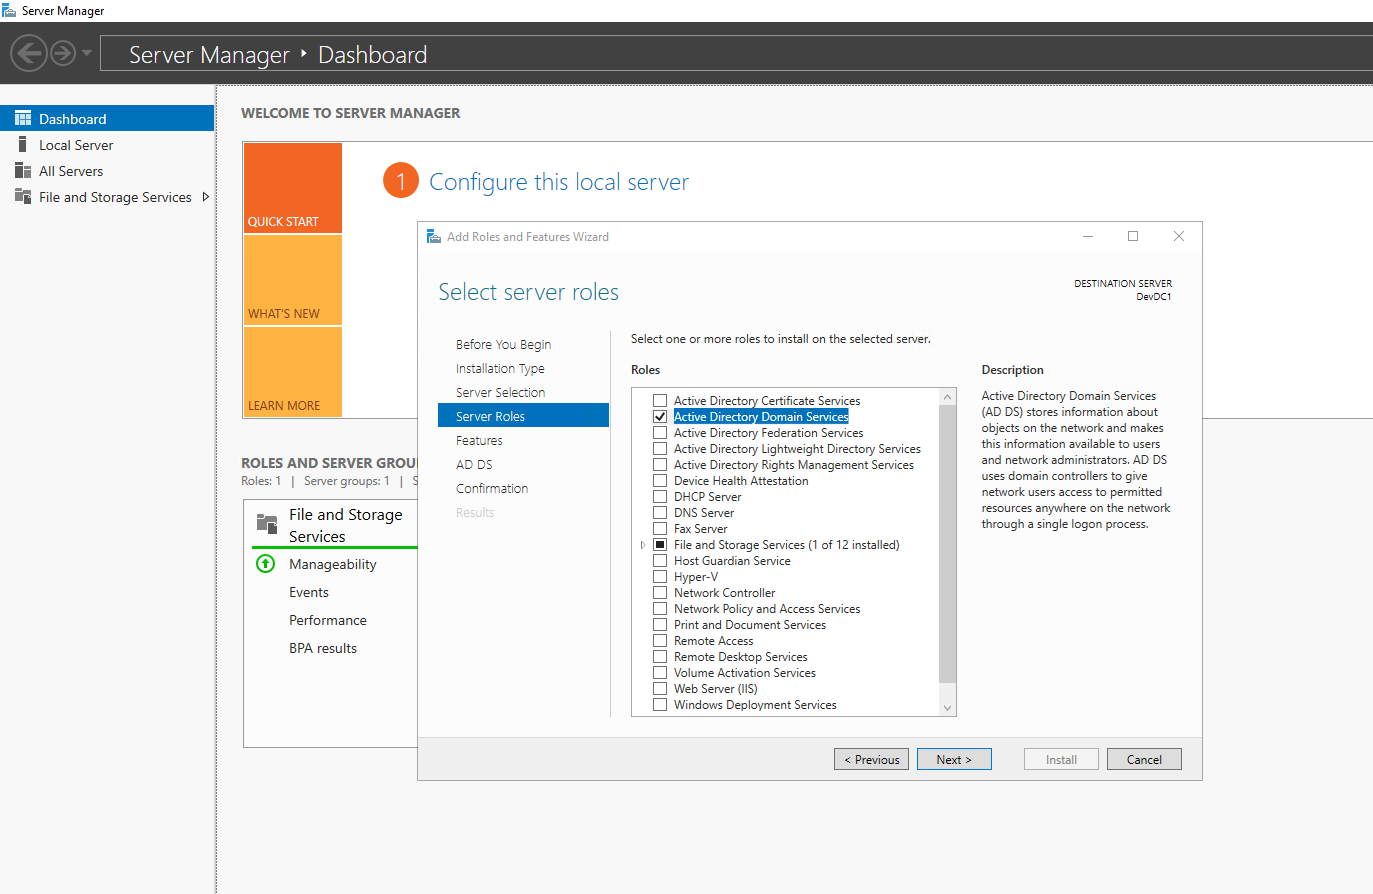Tick the Fax Server checkbox

[x=660, y=529]
